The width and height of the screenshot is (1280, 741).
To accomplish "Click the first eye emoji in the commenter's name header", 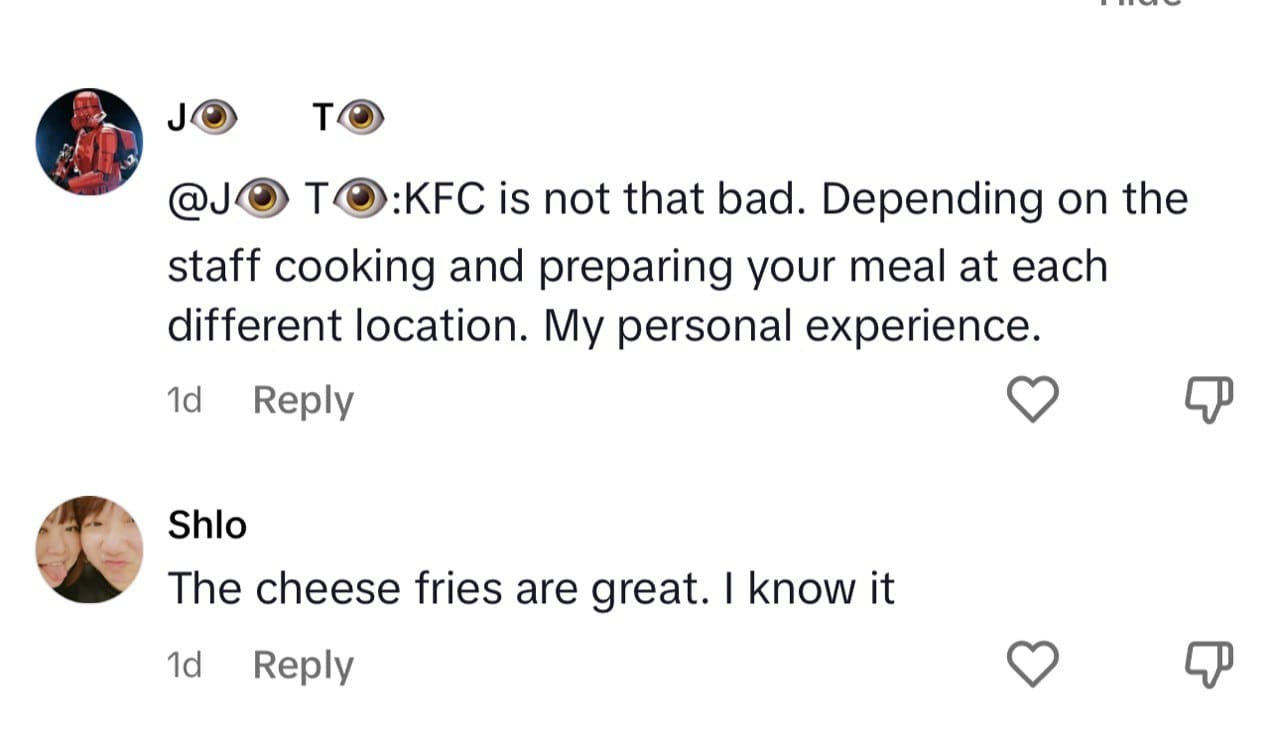I will pos(215,119).
